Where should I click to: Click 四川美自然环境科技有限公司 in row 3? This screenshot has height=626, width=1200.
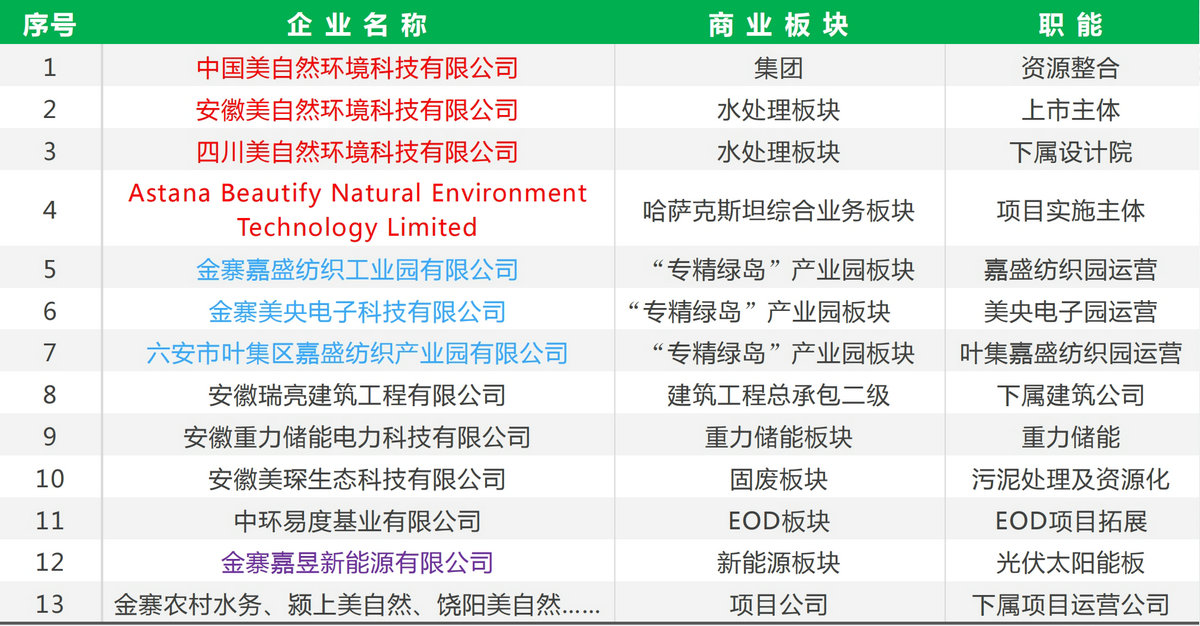tap(357, 151)
